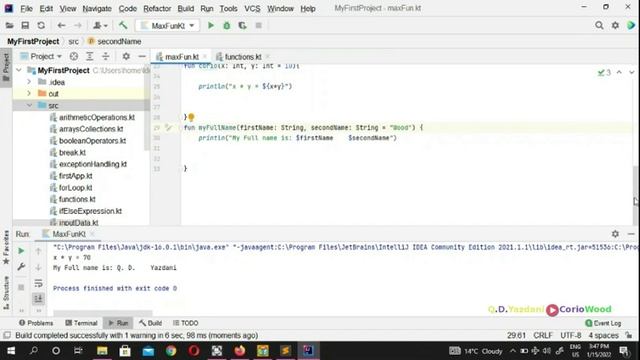Click the 4 spaces indent status

[603, 336]
